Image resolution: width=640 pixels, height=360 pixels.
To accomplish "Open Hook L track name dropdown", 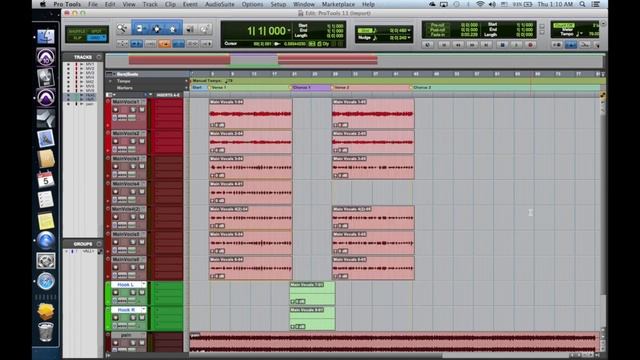I will pyautogui.click(x=143, y=284).
